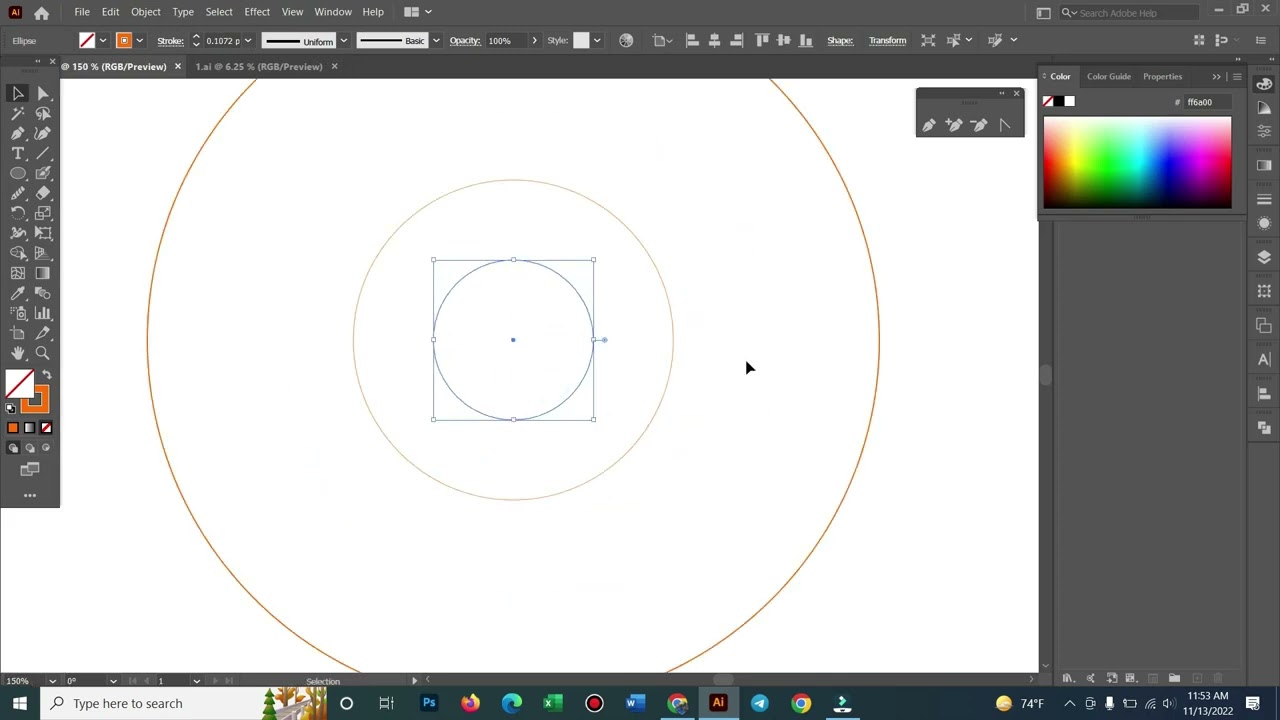Select the Lasso tool
The image size is (1280, 720).
(43, 113)
